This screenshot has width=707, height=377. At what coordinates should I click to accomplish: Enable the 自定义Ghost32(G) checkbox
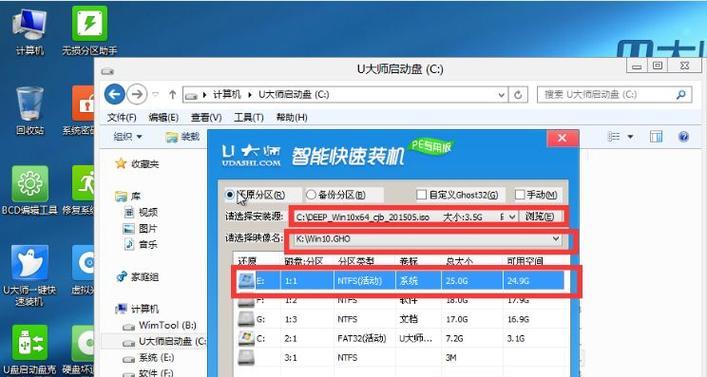click(x=421, y=195)
